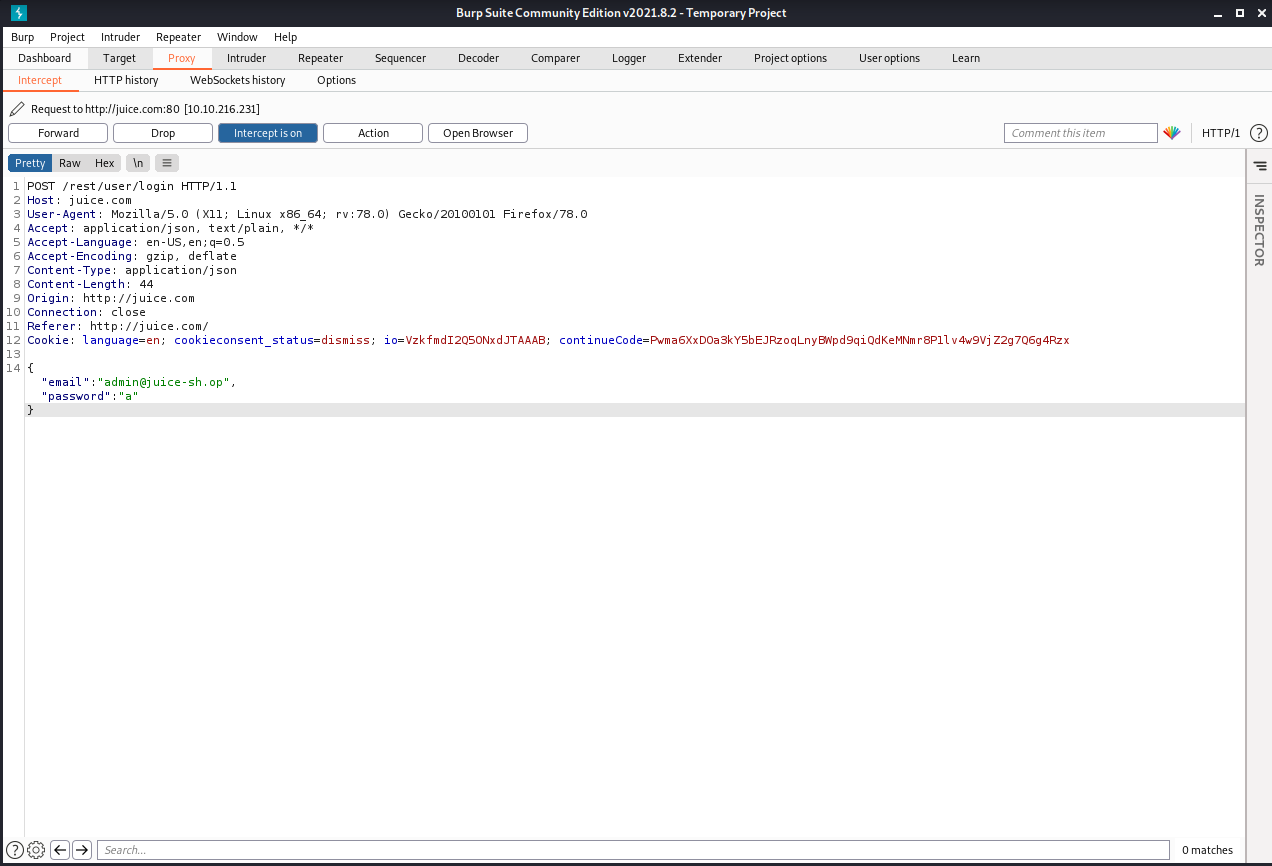1272x866 pixels.
Task: Switch to the Repeater tab
Action: point(320,58)
